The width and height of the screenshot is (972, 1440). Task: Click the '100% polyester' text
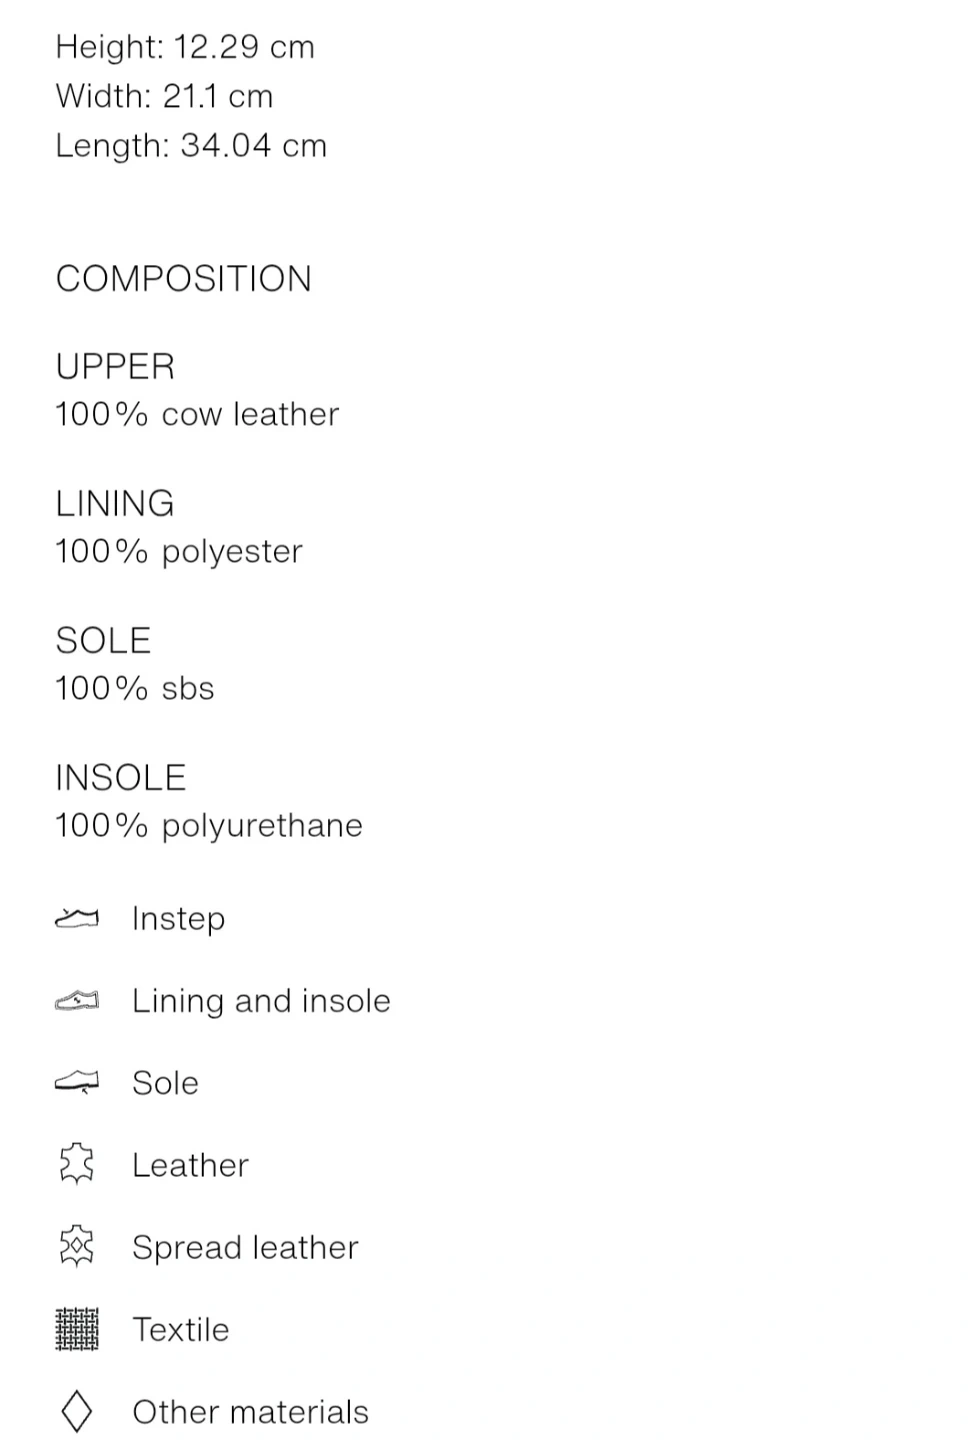(x=179, y=551)
